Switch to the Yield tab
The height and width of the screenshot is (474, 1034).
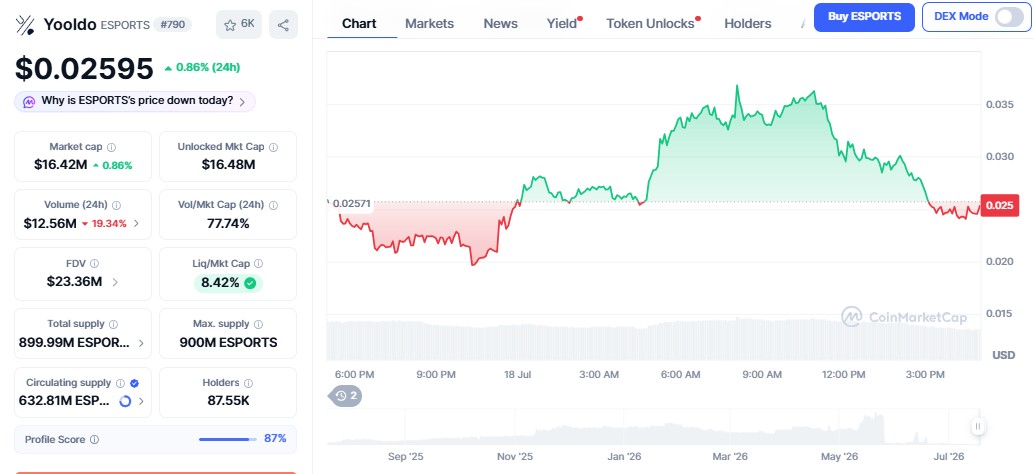(562, 24)
